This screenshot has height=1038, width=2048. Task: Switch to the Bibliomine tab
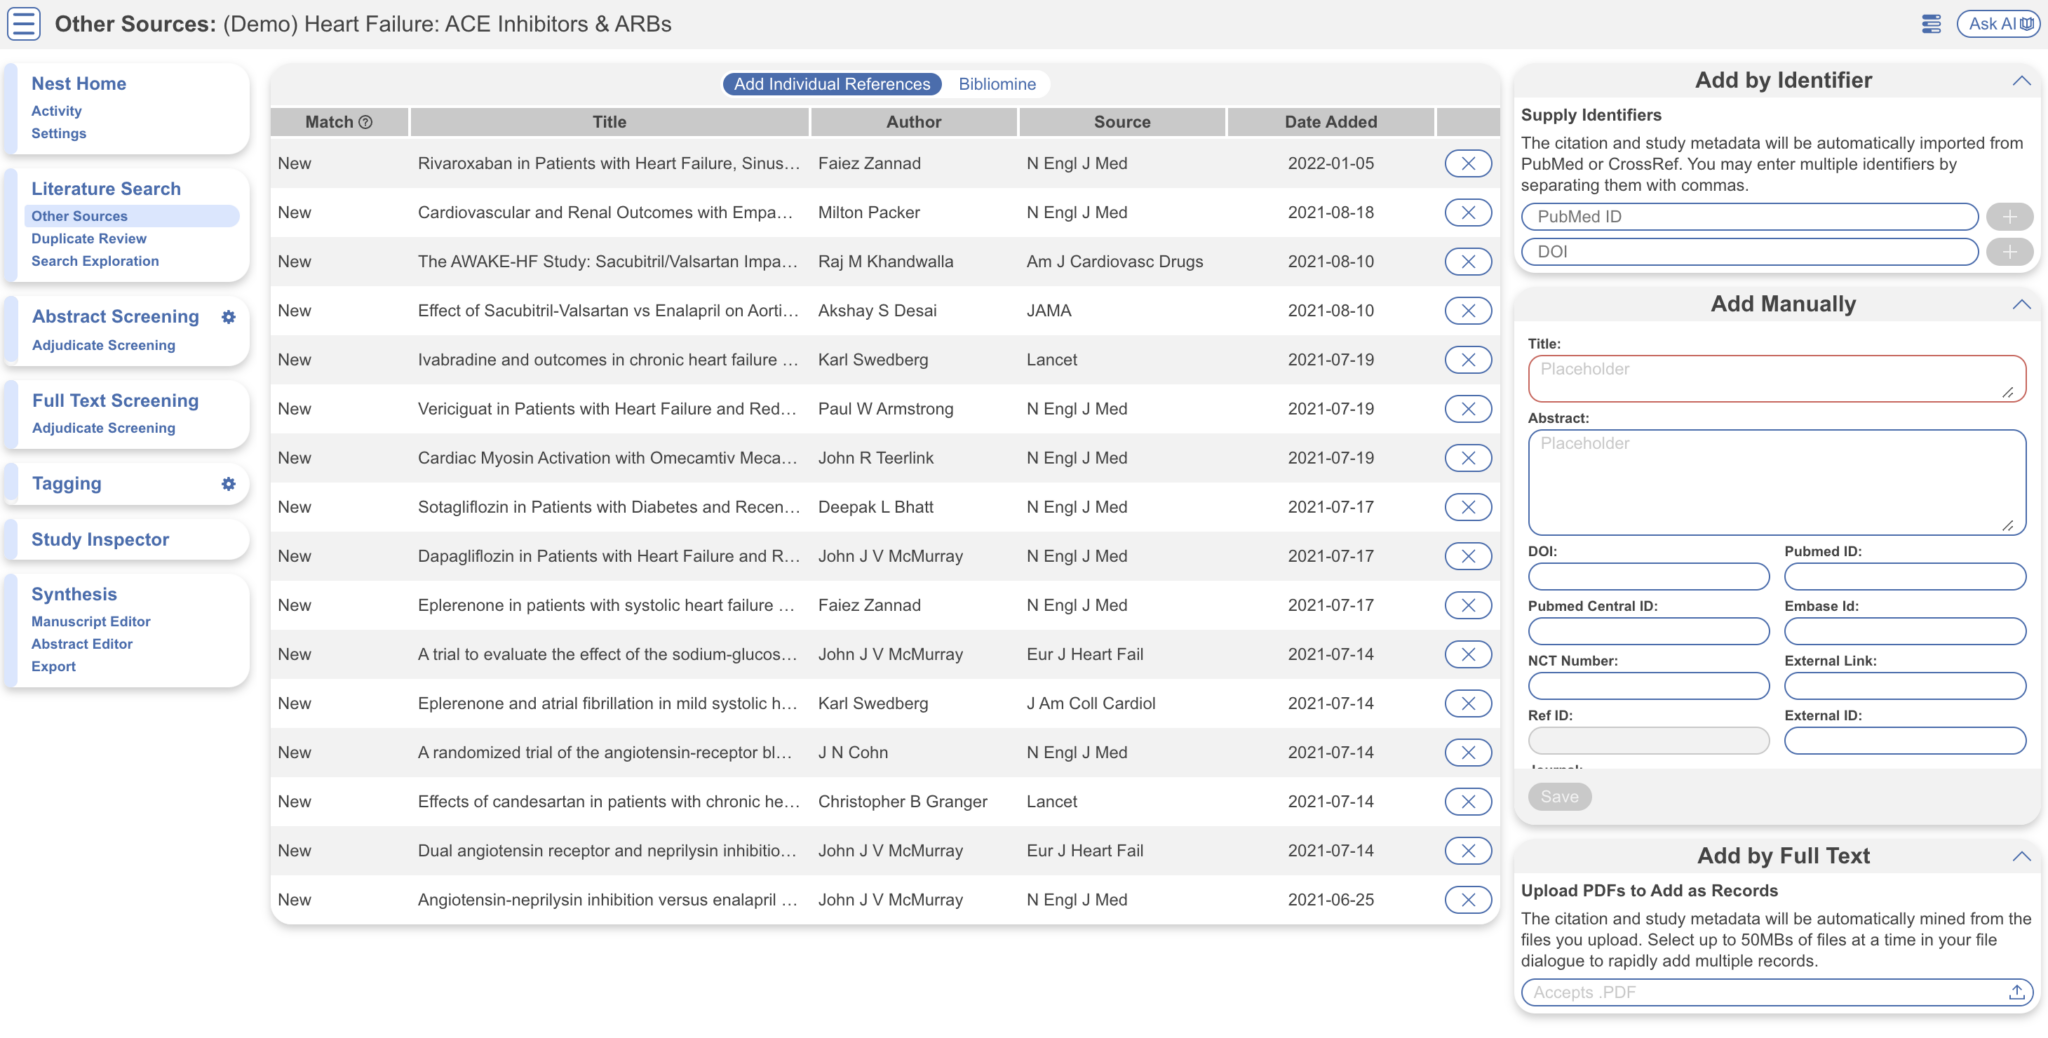point(996,84)
